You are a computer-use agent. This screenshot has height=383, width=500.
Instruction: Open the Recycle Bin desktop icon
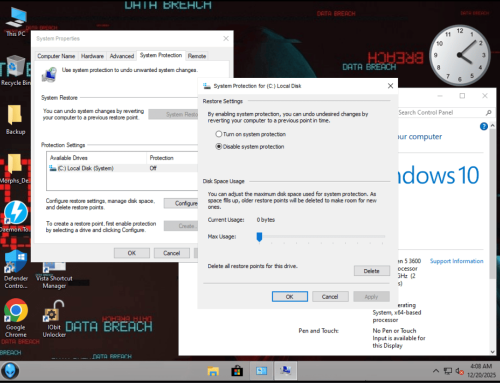pyautogui.click(x=15, y=71)
